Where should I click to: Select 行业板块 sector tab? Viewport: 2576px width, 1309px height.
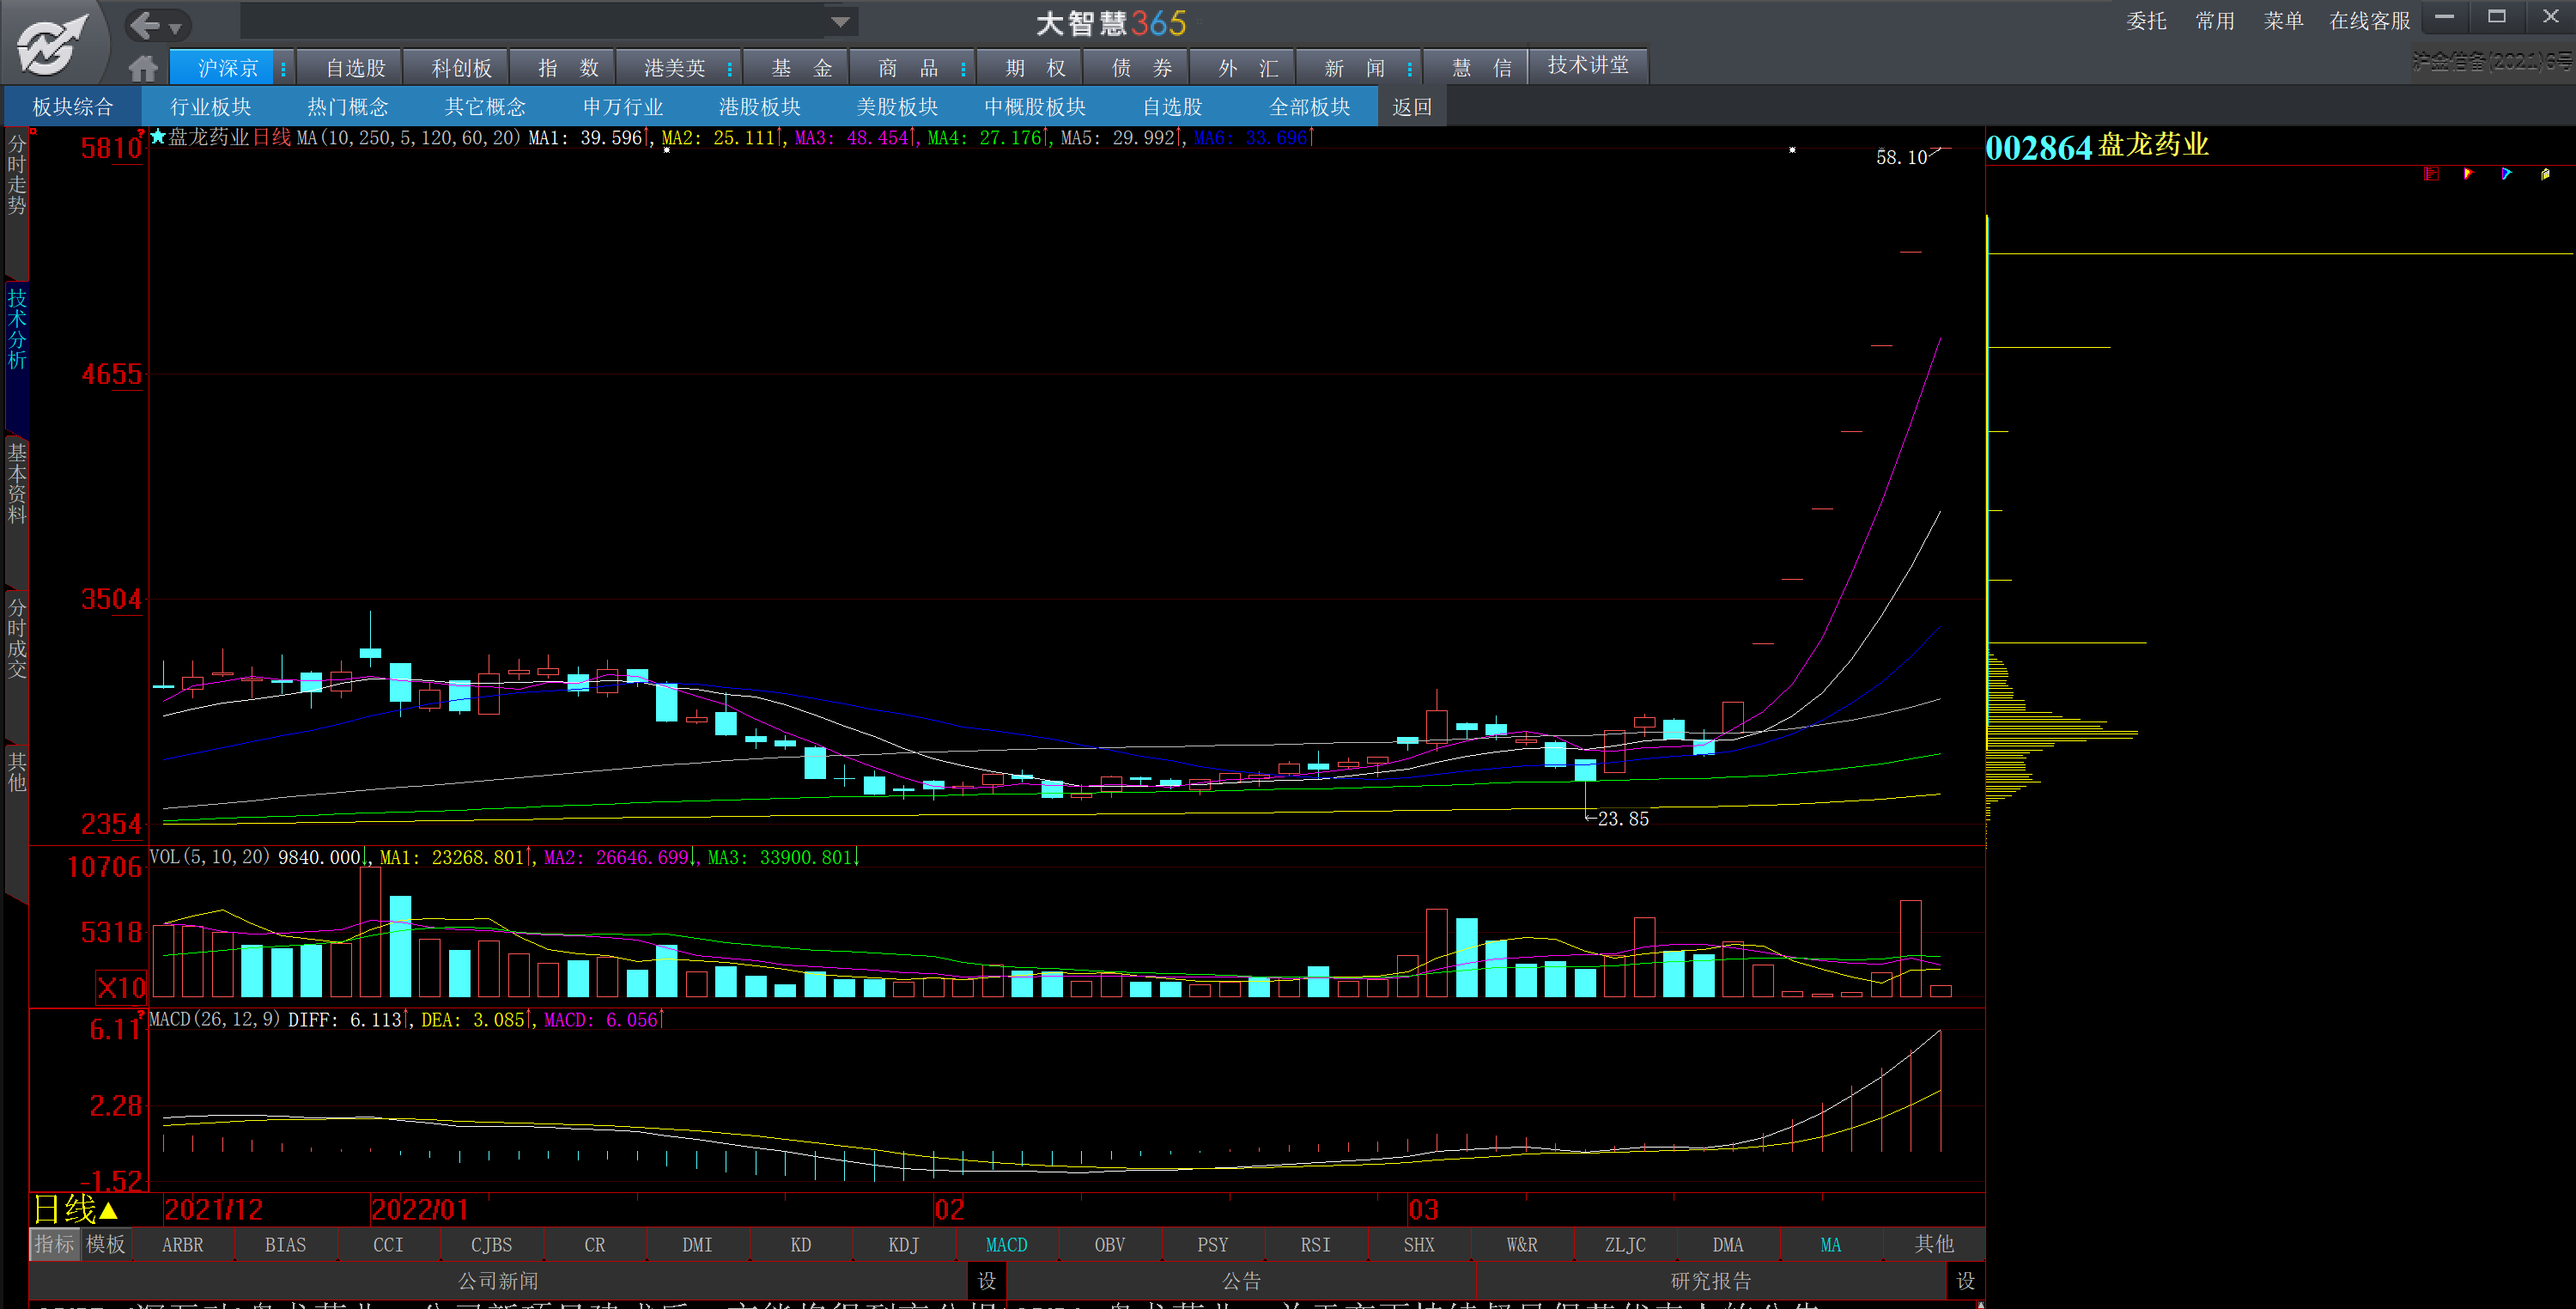[x=211, y=107]
